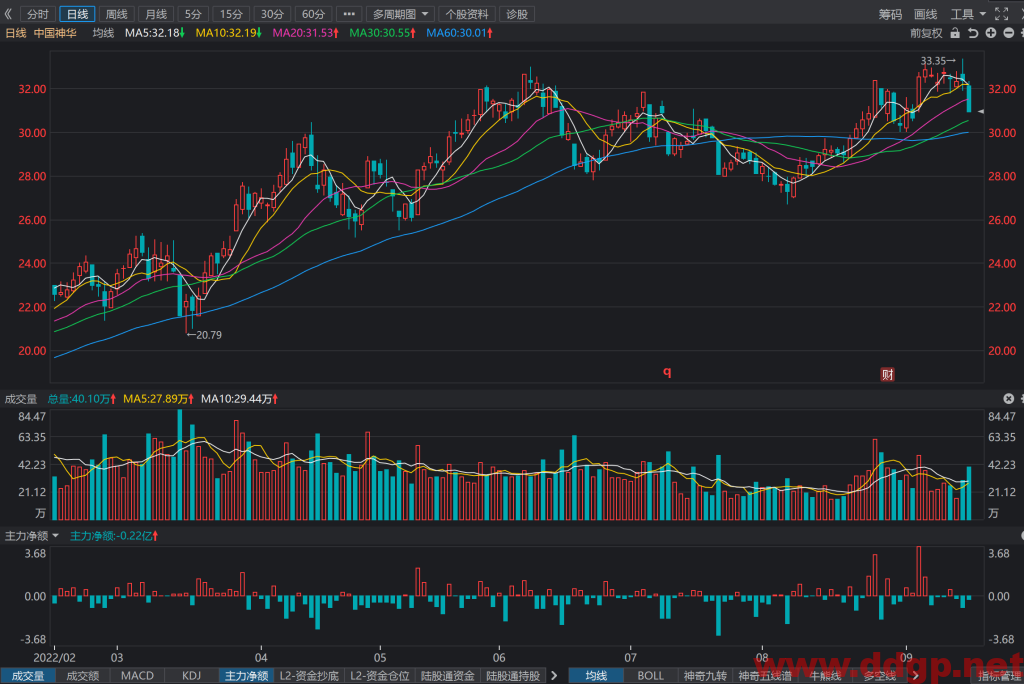Expand the 工具 tools dropdown
Screen dimensions: 1024x684
tap(967, 14)
